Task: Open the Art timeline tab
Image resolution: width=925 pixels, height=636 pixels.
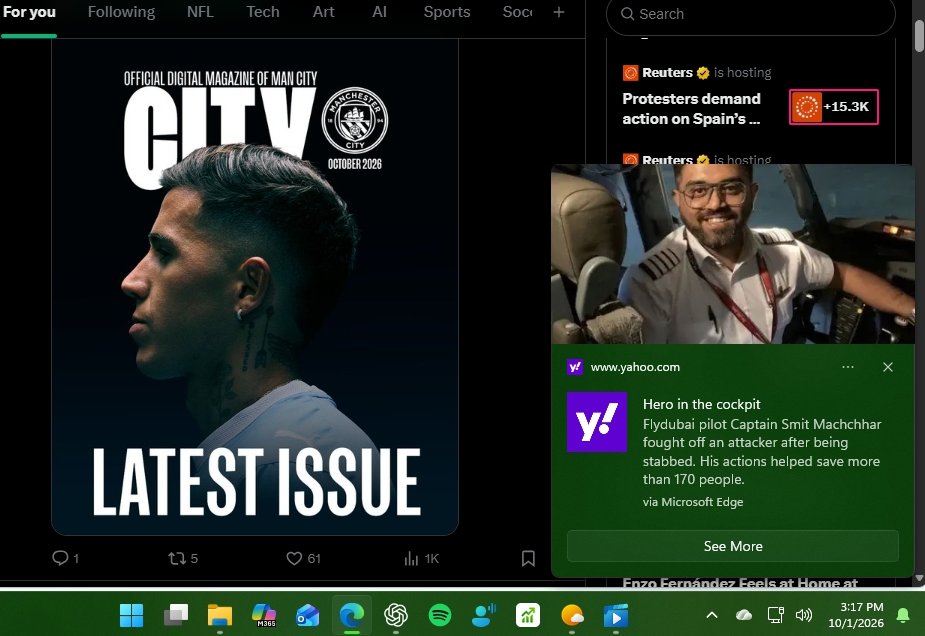Action: (x=323, y=12)
